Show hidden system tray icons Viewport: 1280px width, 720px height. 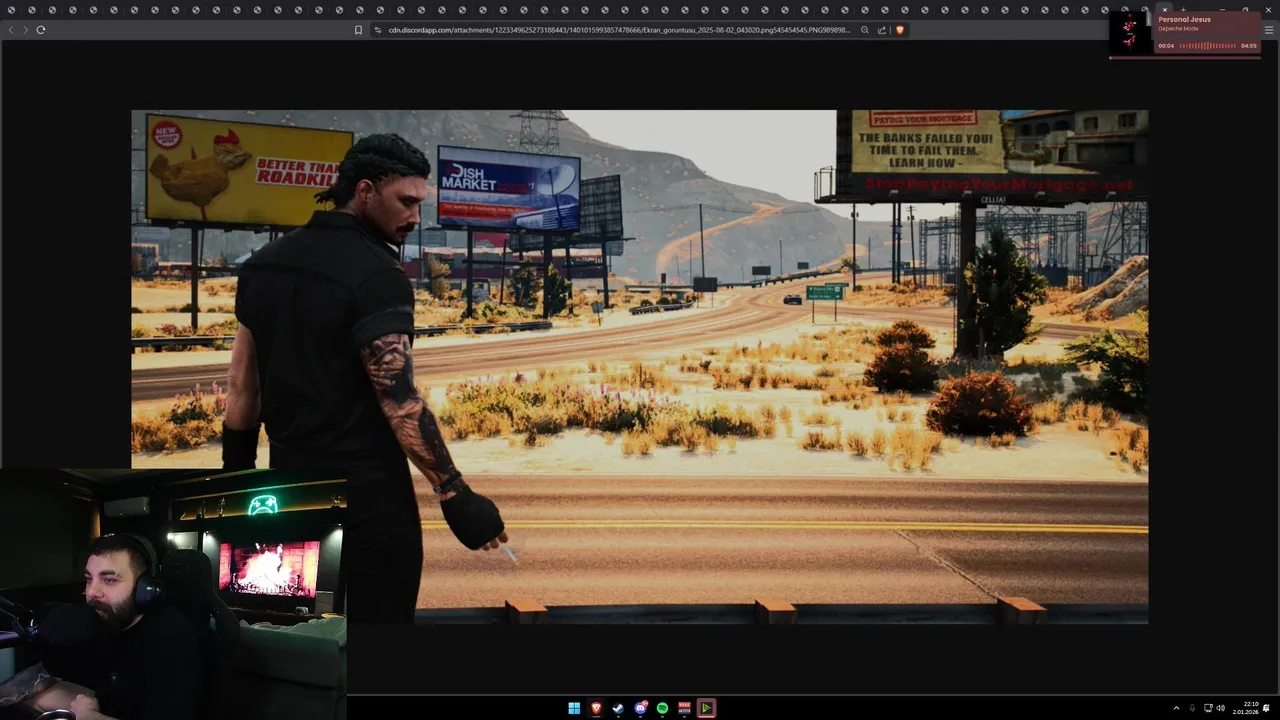pos(1176,708)
